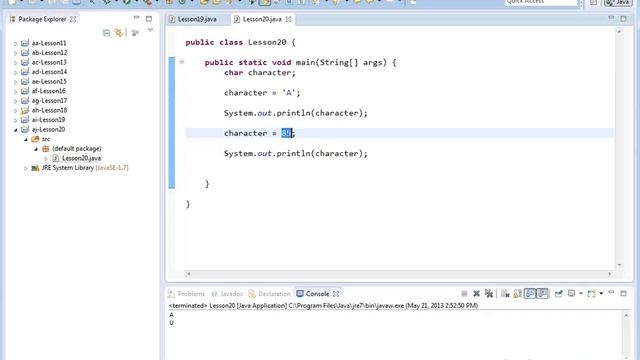Click Remove Launch (single X) in Console
Viewport: 640px width, 360px height.
coord(476,293)
